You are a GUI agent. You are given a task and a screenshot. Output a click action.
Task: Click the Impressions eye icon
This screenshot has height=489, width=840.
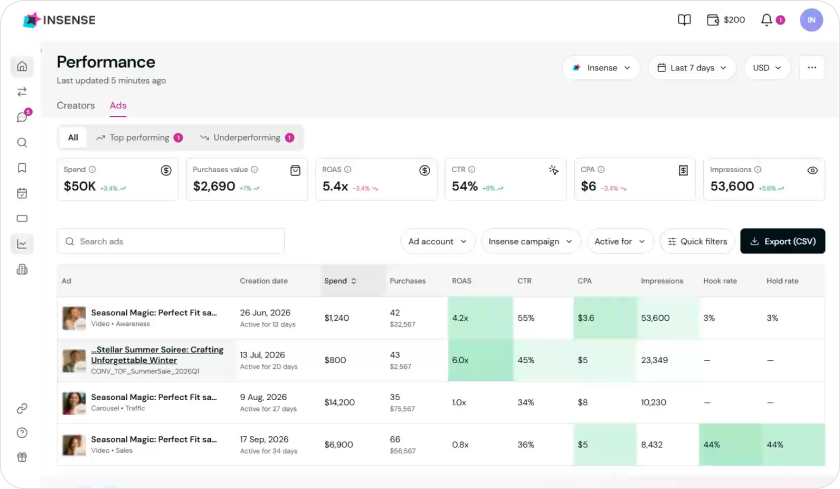tap(812, 170)
